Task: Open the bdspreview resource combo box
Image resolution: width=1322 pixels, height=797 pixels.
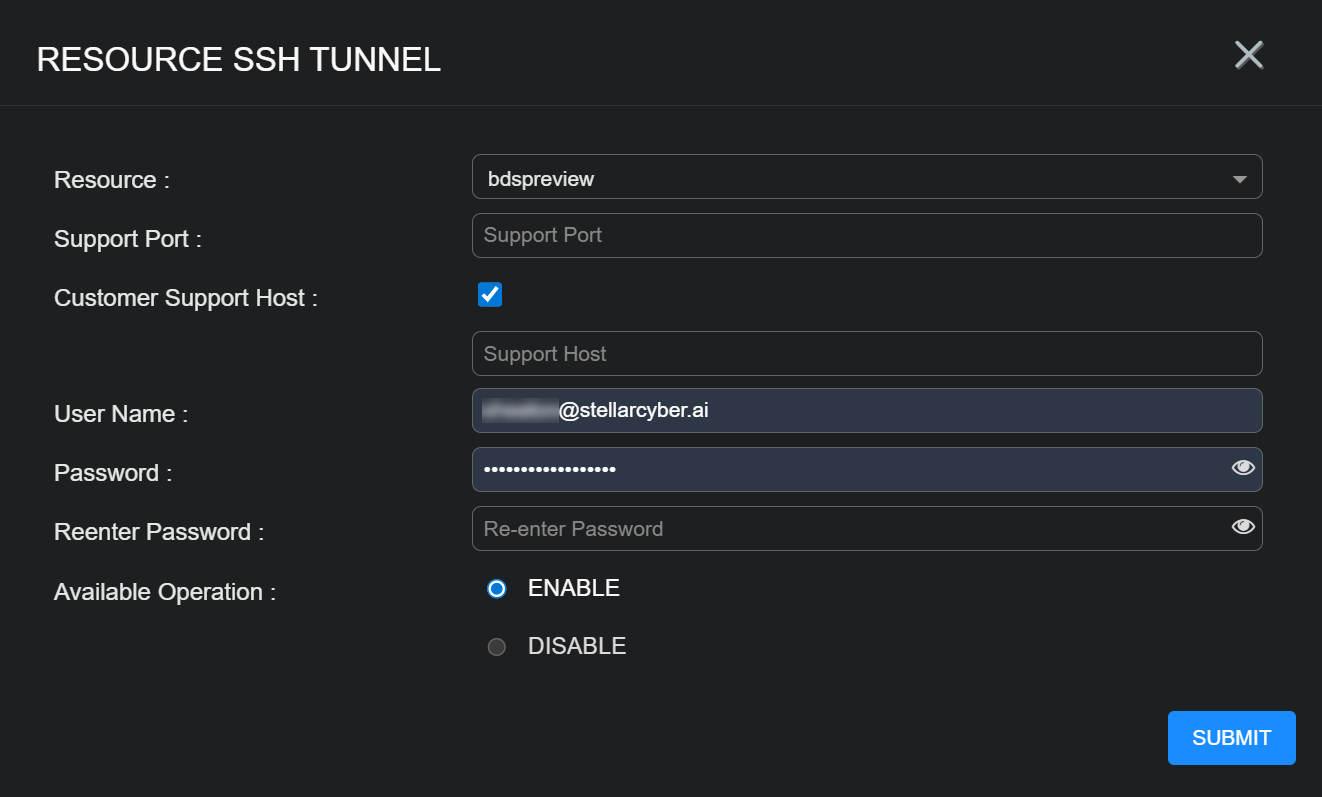Action: tap(850, 178)
